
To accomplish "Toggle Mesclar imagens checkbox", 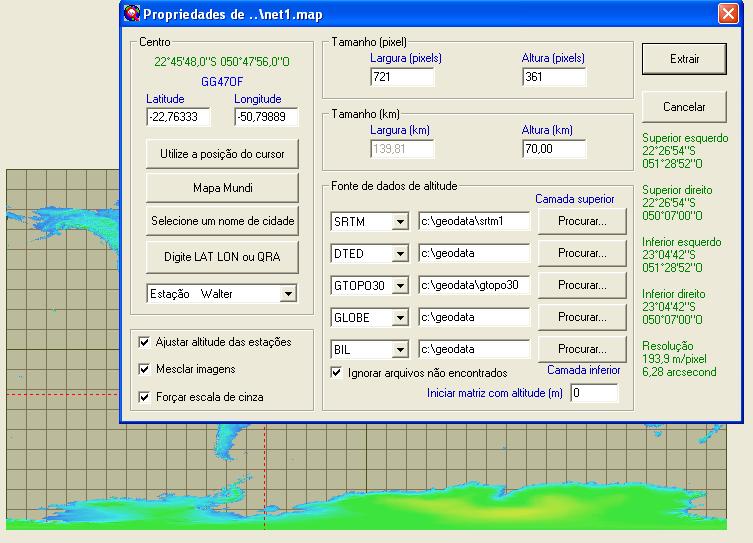I will [144, 369].
